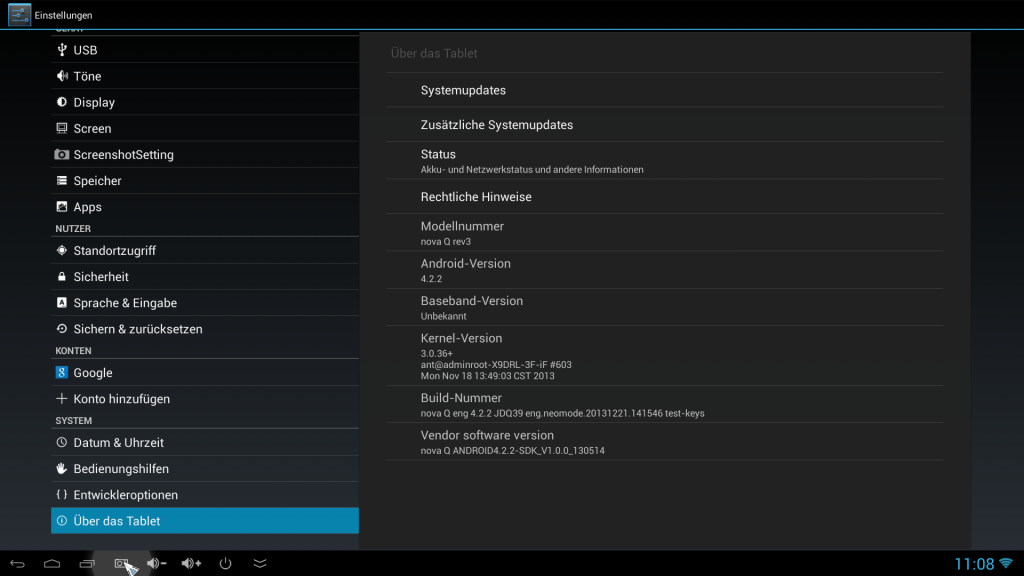The width and height of the screenshot is (1024, 576).
Task: Tap the Kernel-Version 3.0.36+ entry
Action: 665,356
